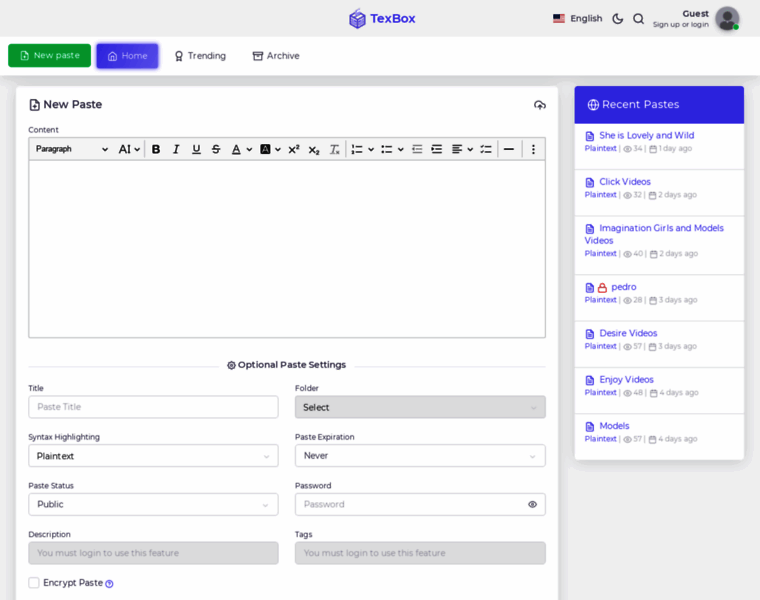Open Imagination Girls and Models Videos paste
760x600 pixels.
[654, 234]
